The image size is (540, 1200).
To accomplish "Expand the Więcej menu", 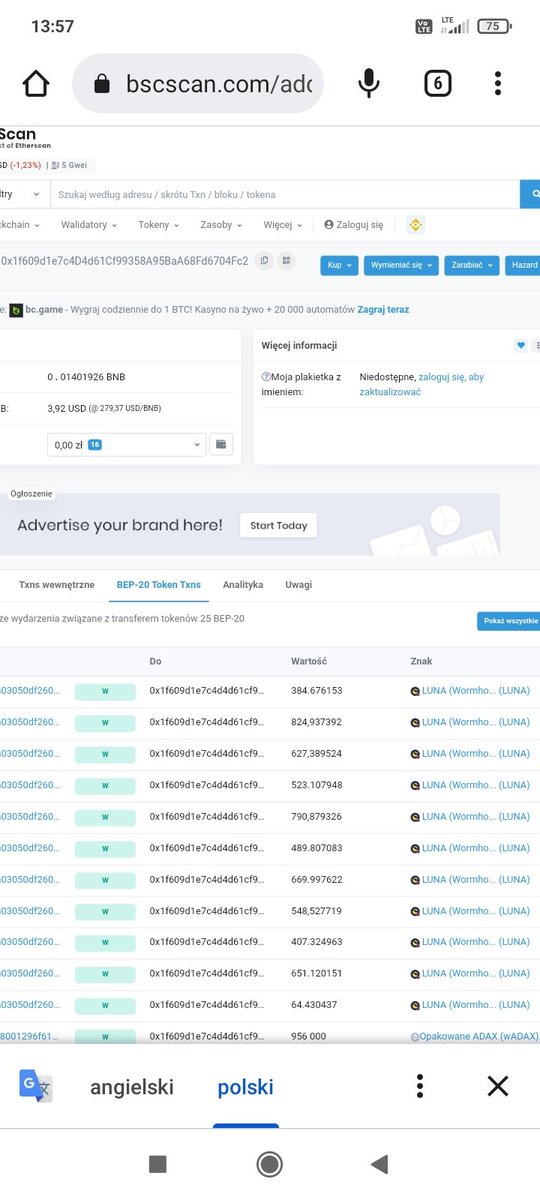I will point(282,225).
